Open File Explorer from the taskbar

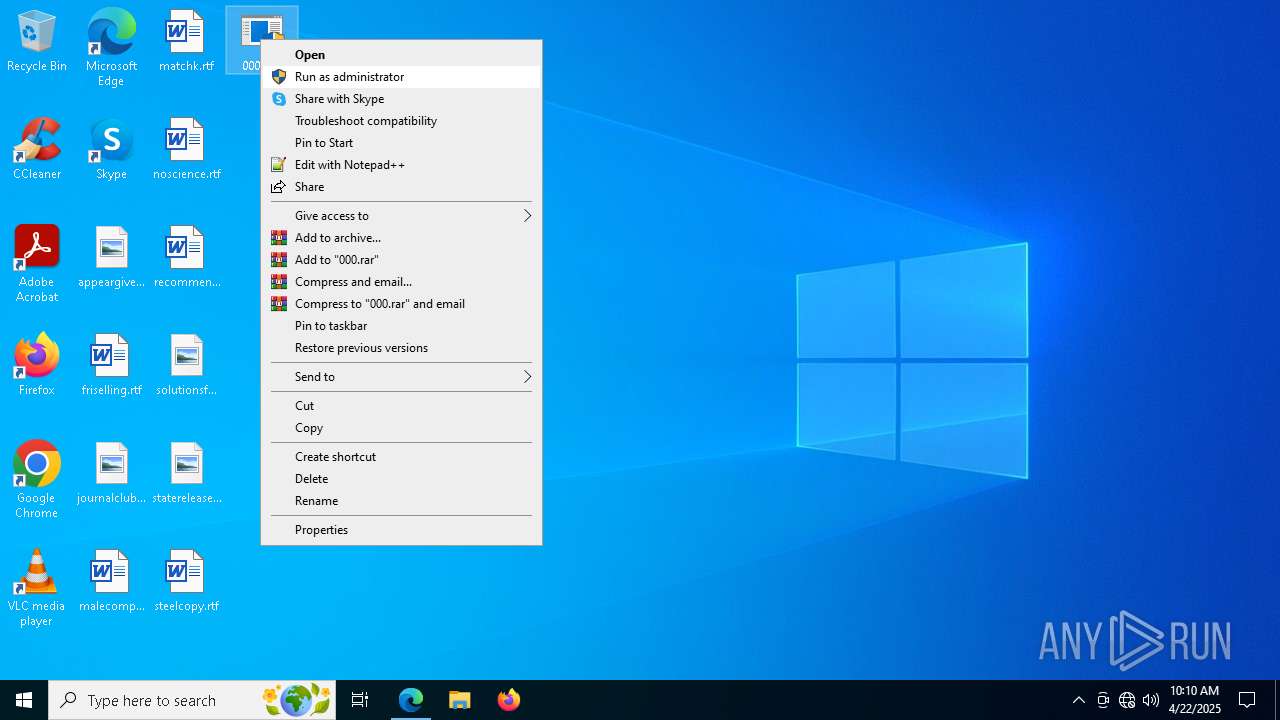[x=459, y=700]
